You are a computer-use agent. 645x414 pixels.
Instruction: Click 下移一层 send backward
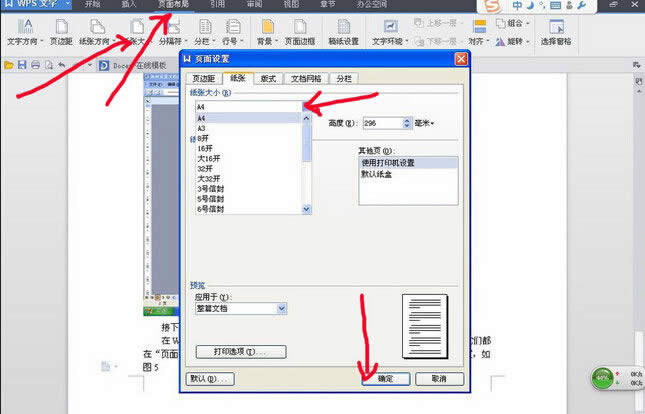pos(439,41)
